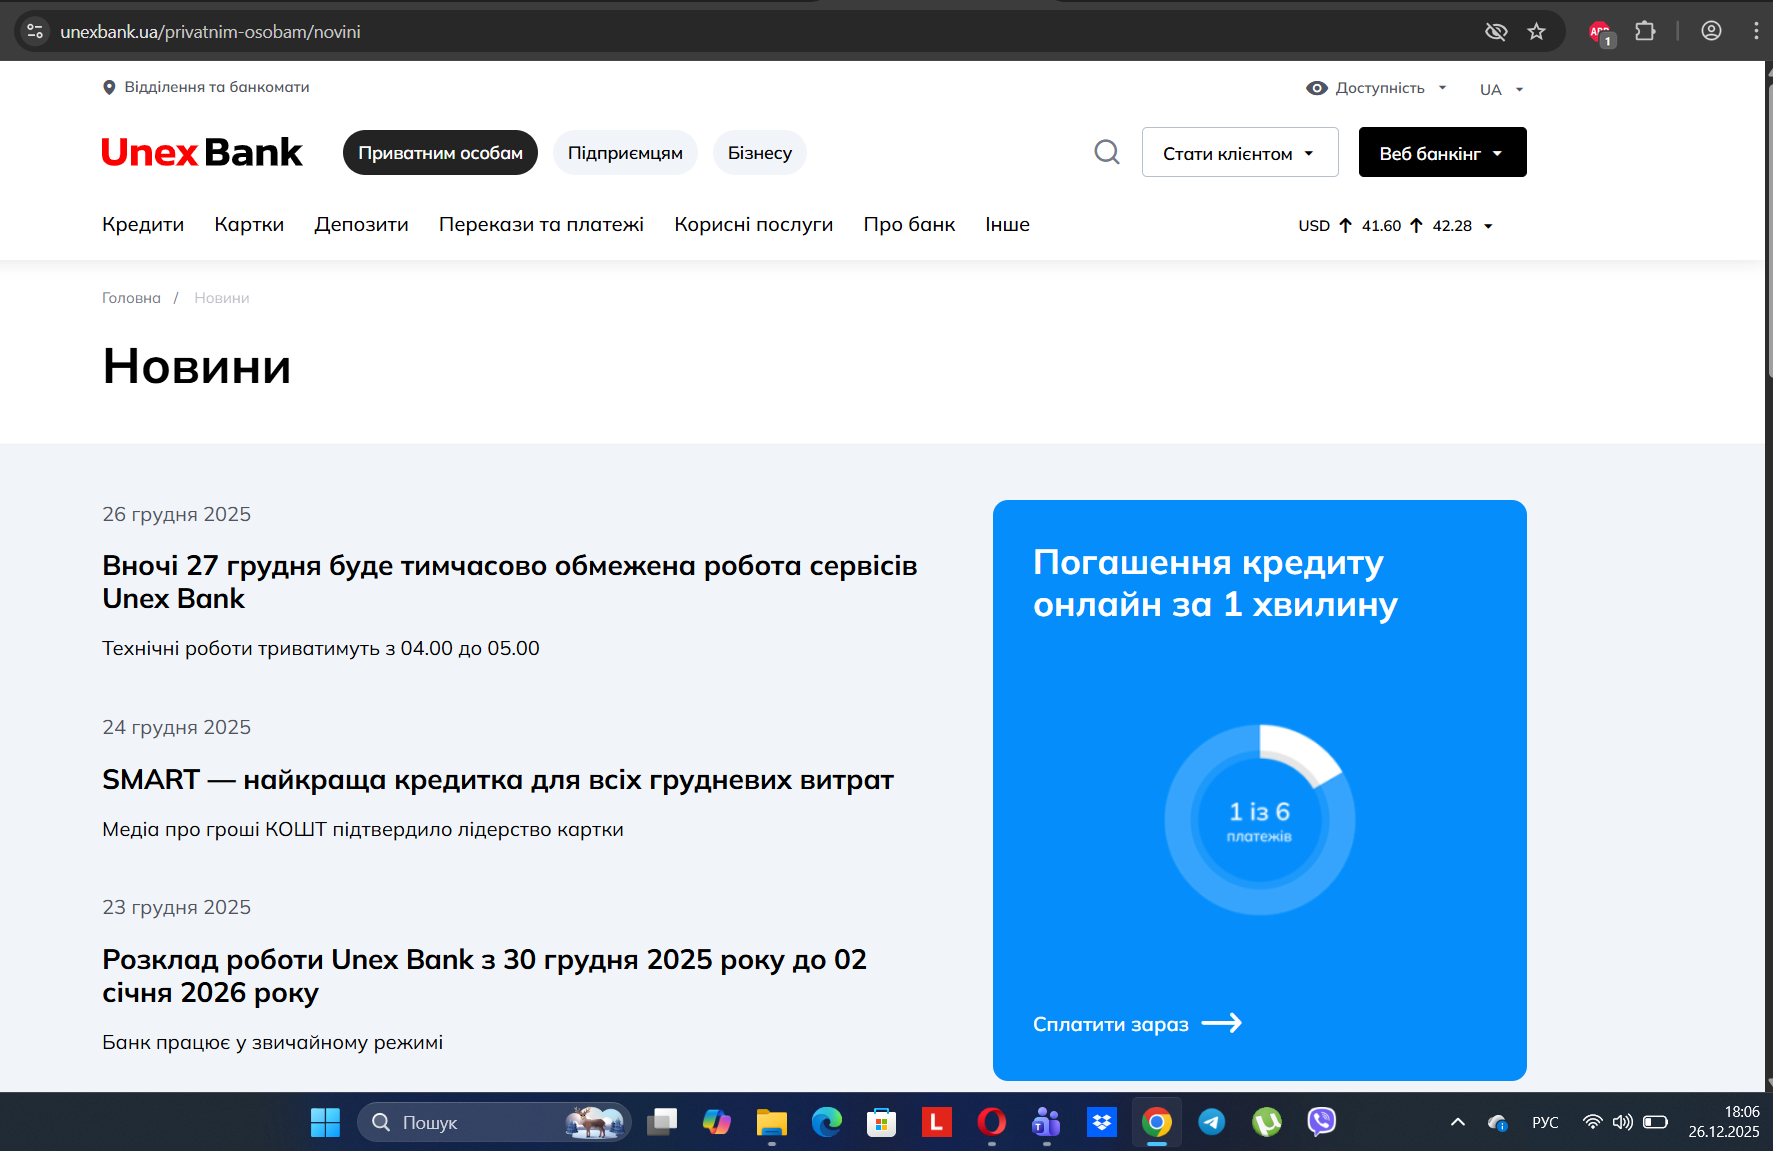The width and height of the screenshot is (1773, 1151).
Task: Open the red L app in taskbar
Action: pos(936,1122)
